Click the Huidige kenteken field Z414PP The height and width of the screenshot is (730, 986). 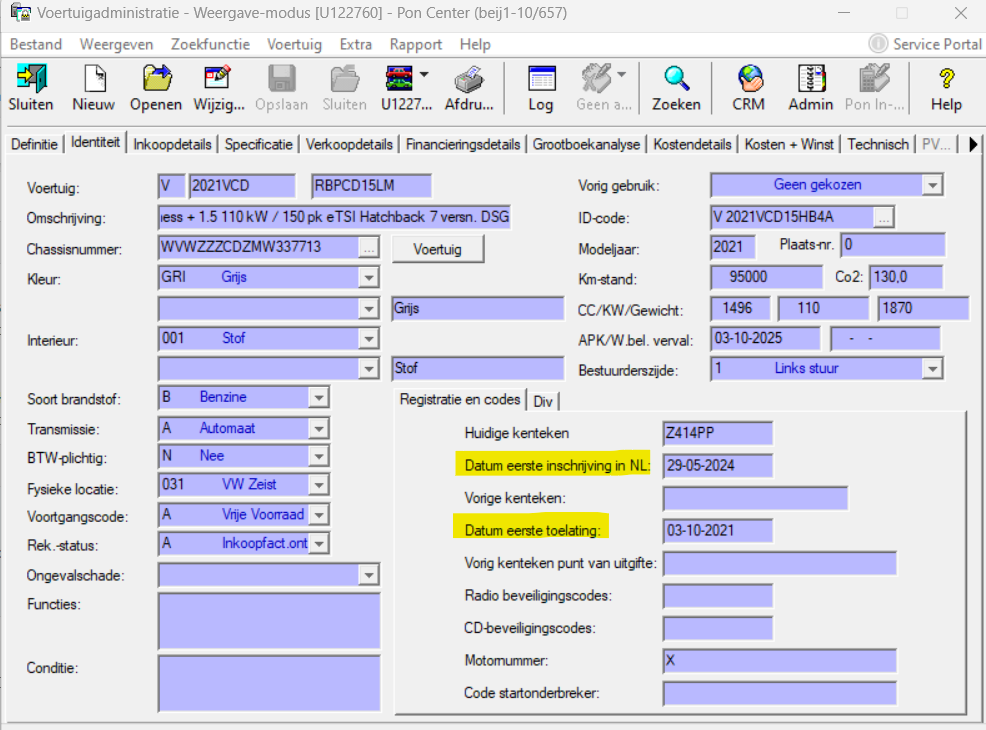point(717,433)
